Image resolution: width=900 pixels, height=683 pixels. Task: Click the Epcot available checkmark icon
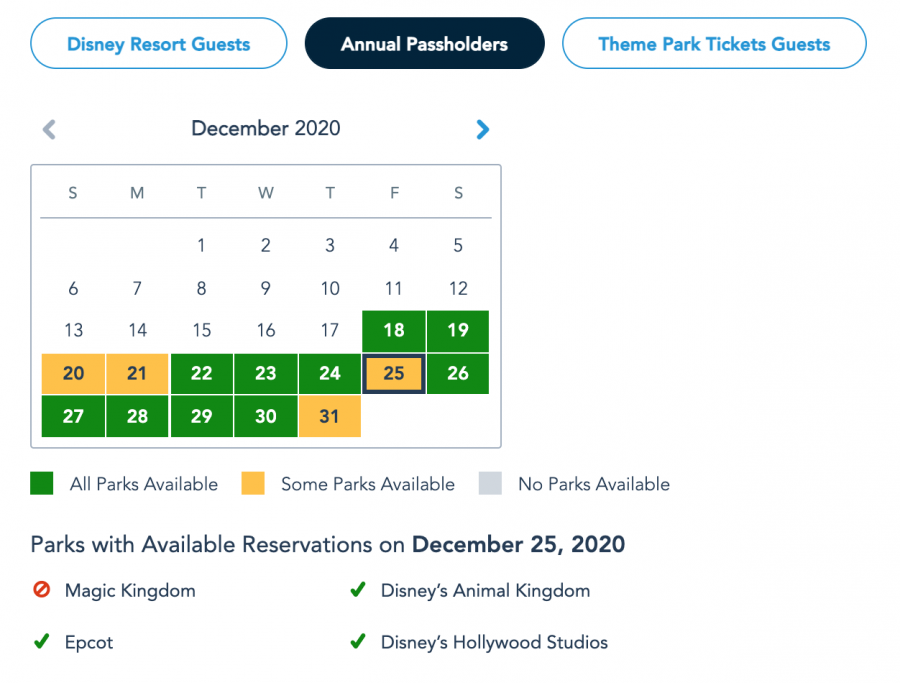pos(41,642)
